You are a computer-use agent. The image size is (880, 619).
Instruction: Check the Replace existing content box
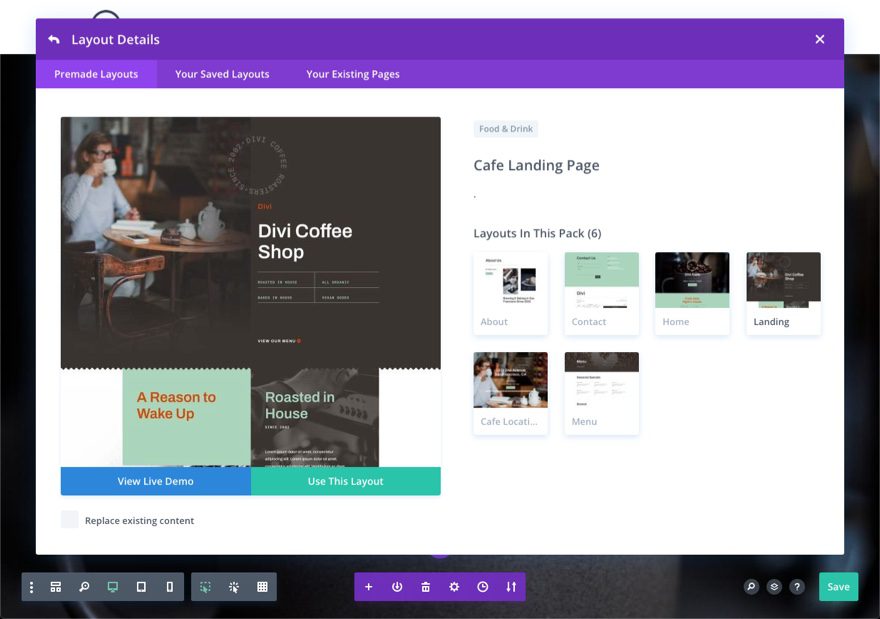point(68,520)
